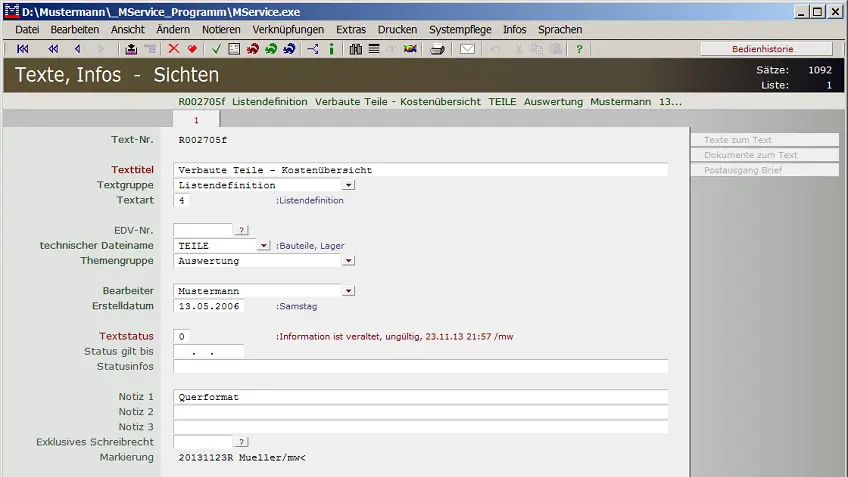Jump to first record with toolbar arrow

(x=23, y=49)
